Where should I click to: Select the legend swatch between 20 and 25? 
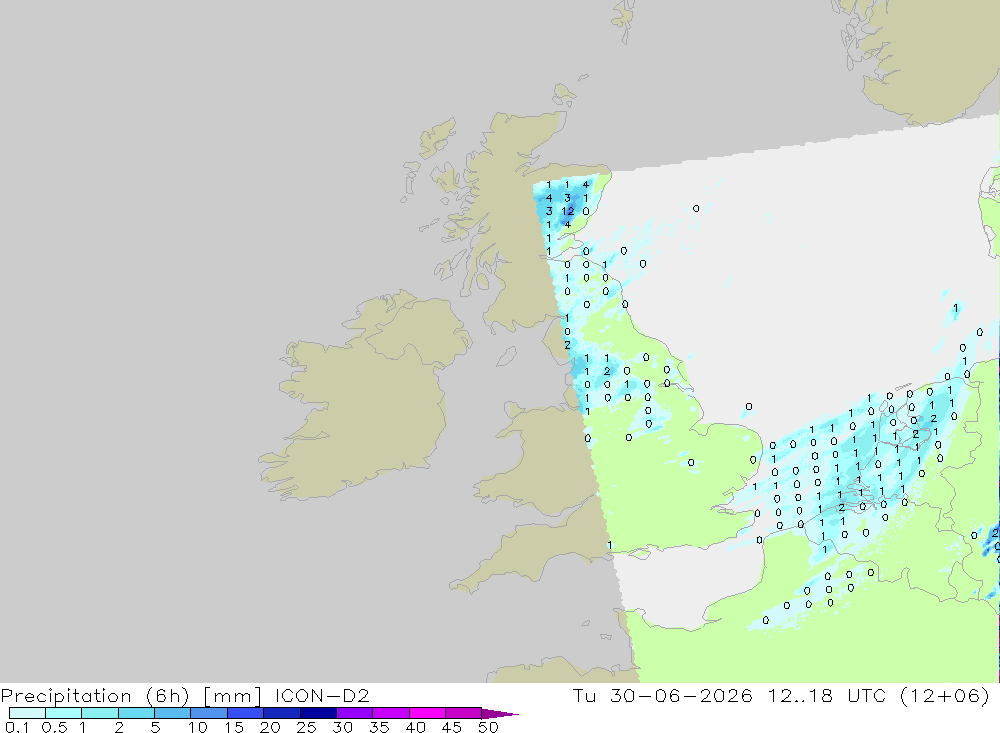(x=282, y=713)
